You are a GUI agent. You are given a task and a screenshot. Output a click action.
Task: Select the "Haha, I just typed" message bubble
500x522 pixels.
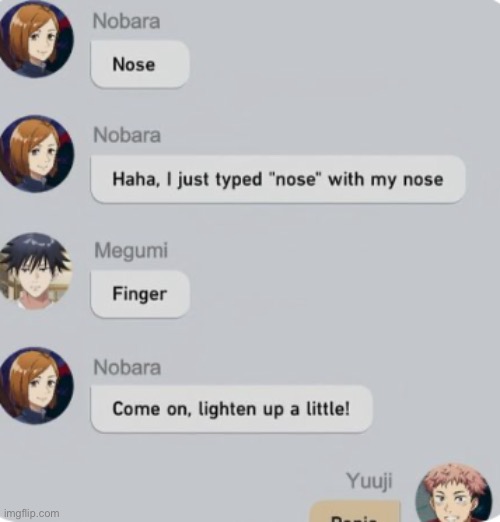pyautogui.click(x=278, y=179)
